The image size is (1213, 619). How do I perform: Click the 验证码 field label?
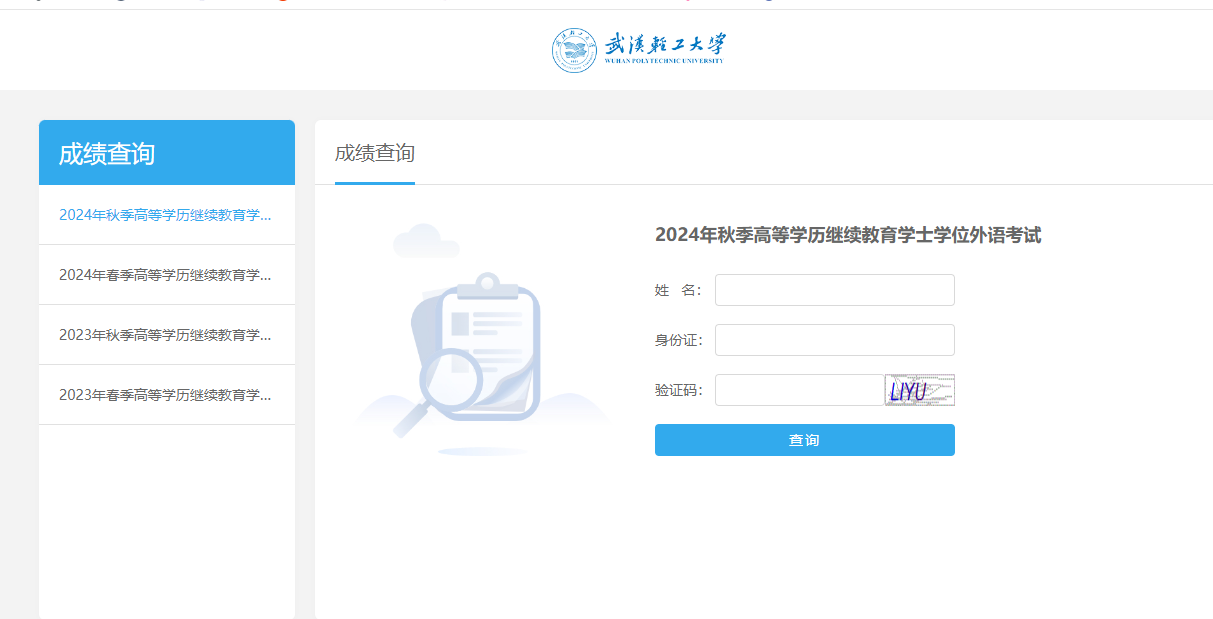(x=679, y=390)
